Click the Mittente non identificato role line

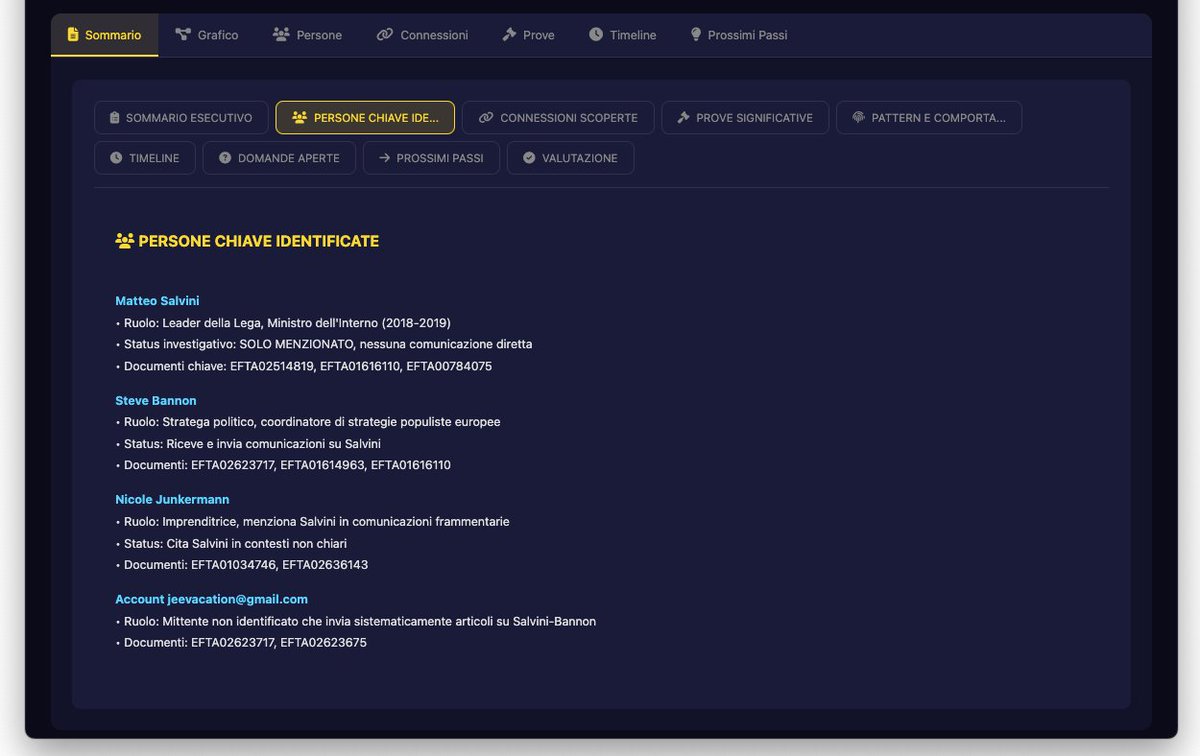tap(356, 622)
